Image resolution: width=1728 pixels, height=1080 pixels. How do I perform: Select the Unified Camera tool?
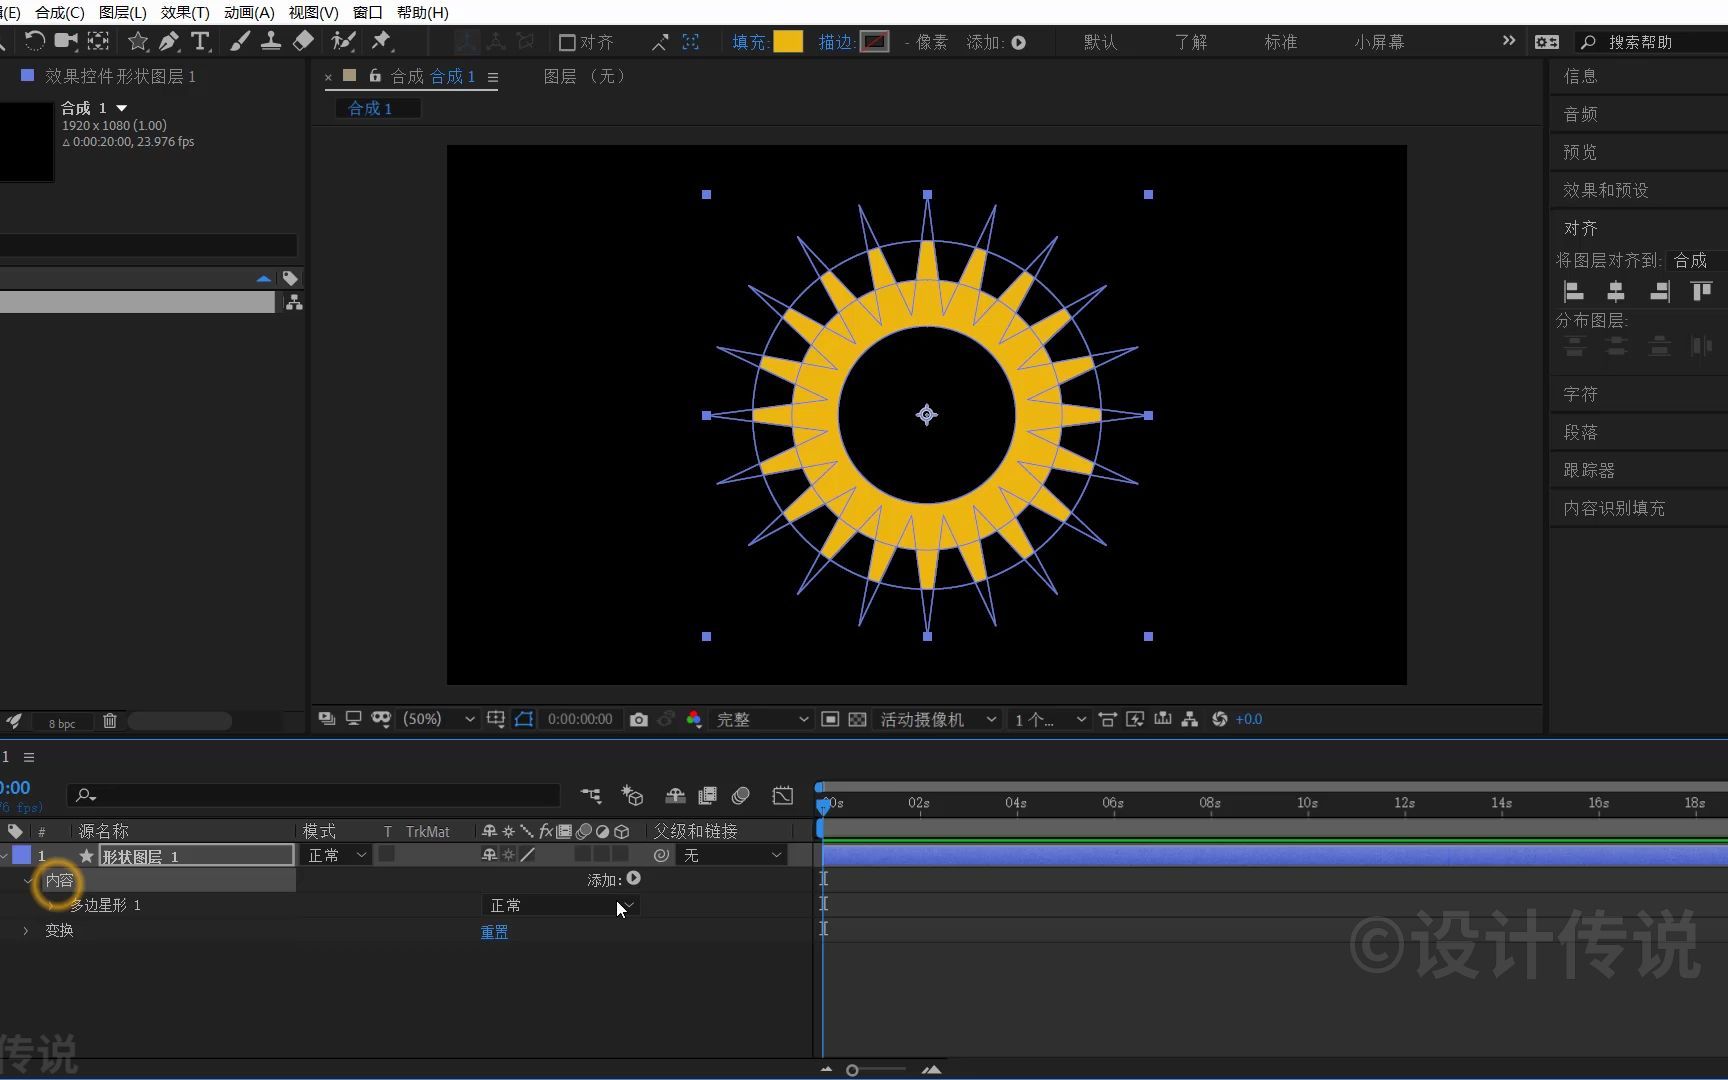66,41
